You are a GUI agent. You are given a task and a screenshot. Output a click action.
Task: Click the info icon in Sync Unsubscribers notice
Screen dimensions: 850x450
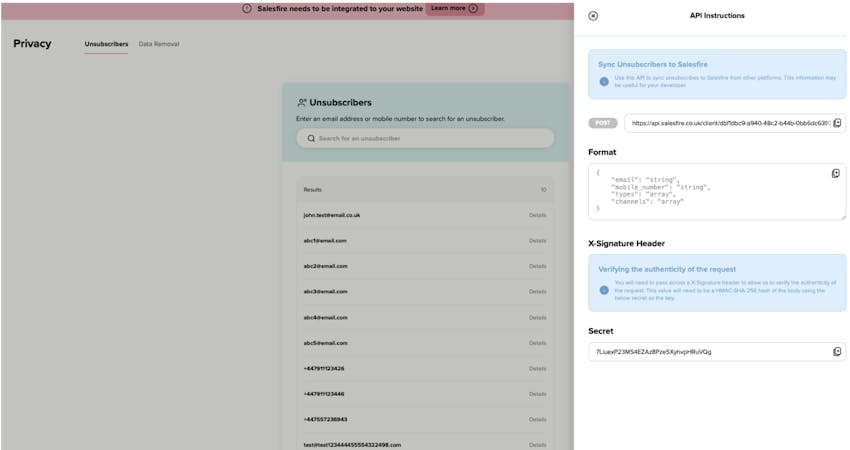pos(604,82)
